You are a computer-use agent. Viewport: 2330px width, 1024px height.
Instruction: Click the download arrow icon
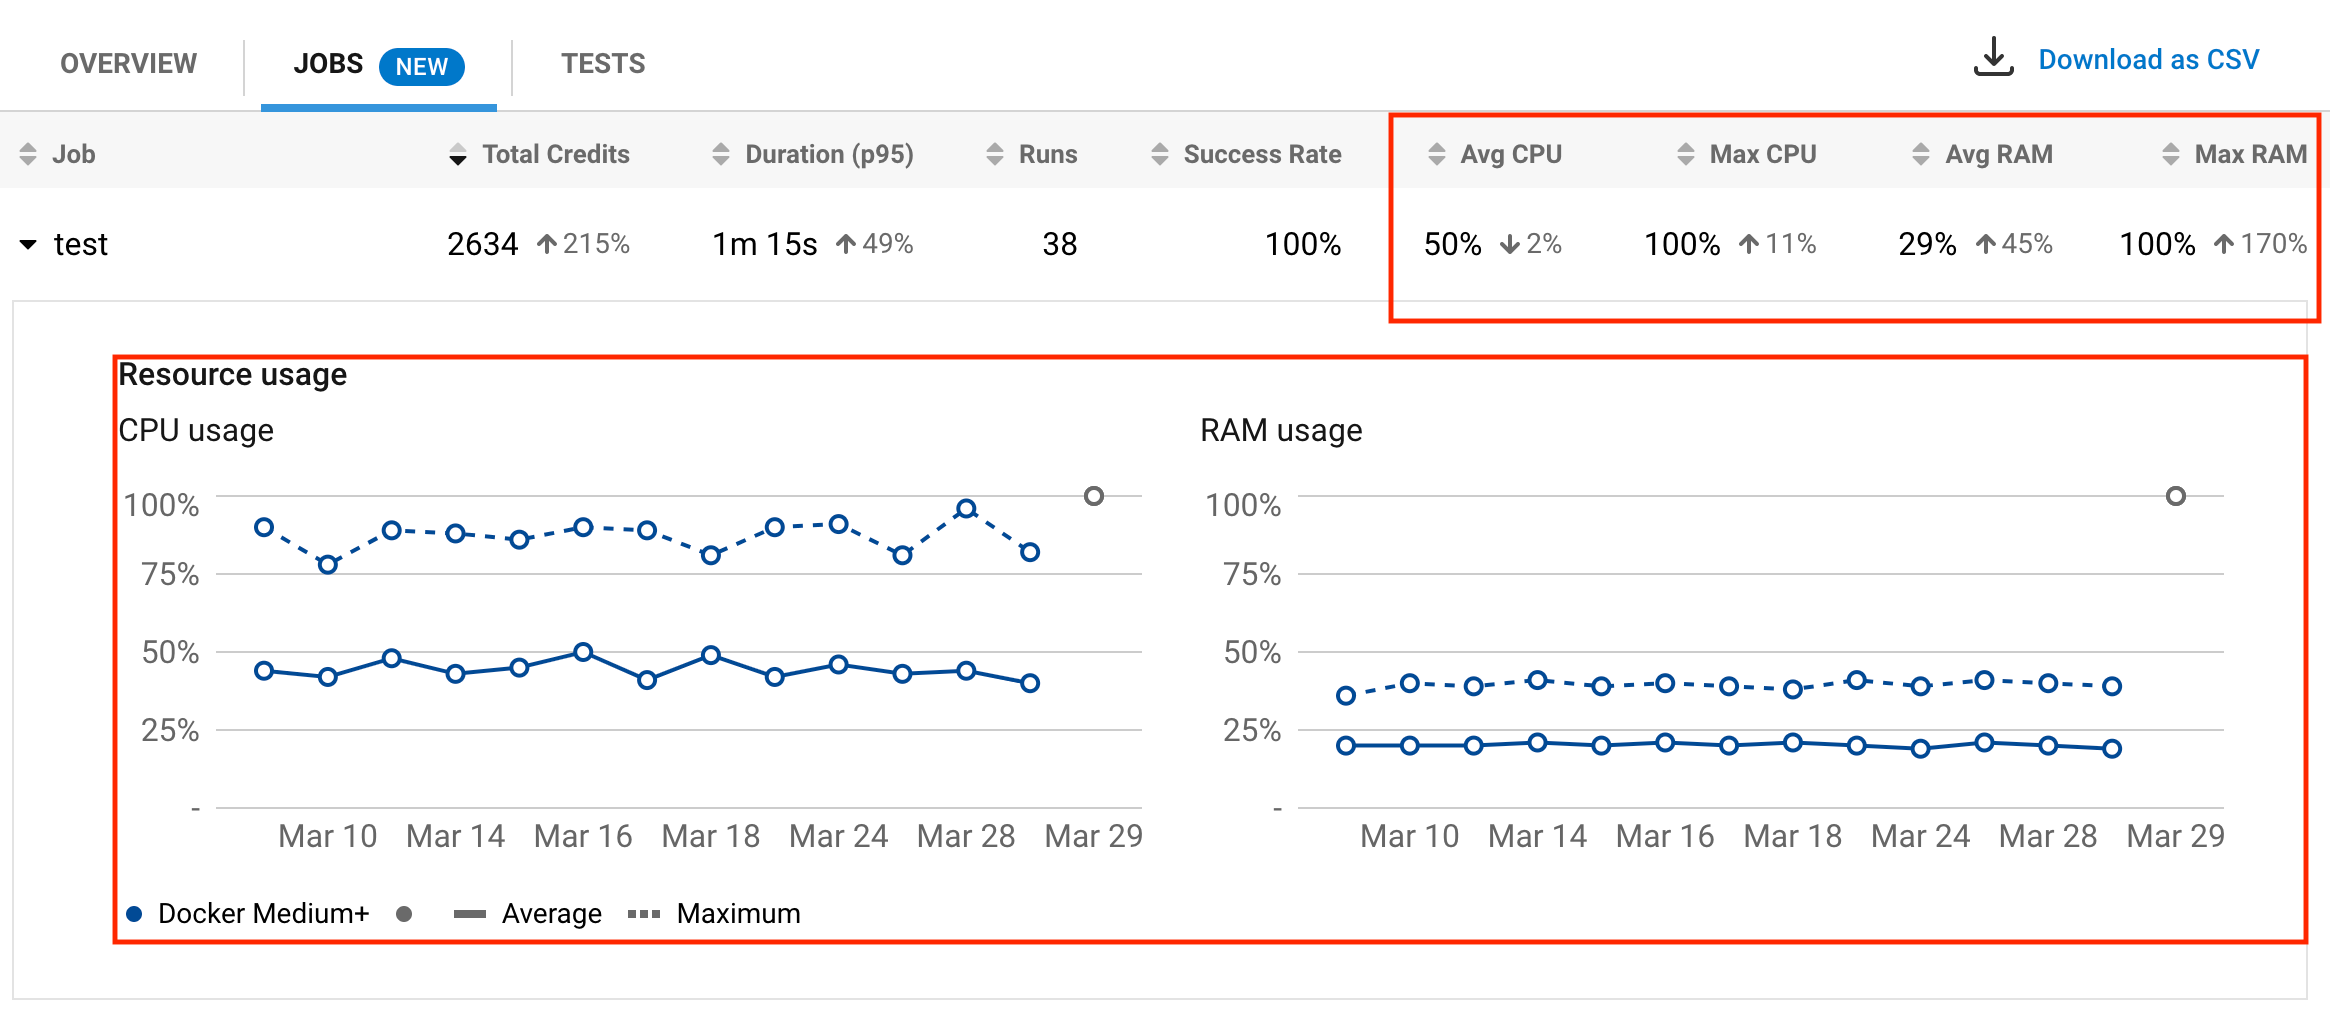(x=1993, y=57)
